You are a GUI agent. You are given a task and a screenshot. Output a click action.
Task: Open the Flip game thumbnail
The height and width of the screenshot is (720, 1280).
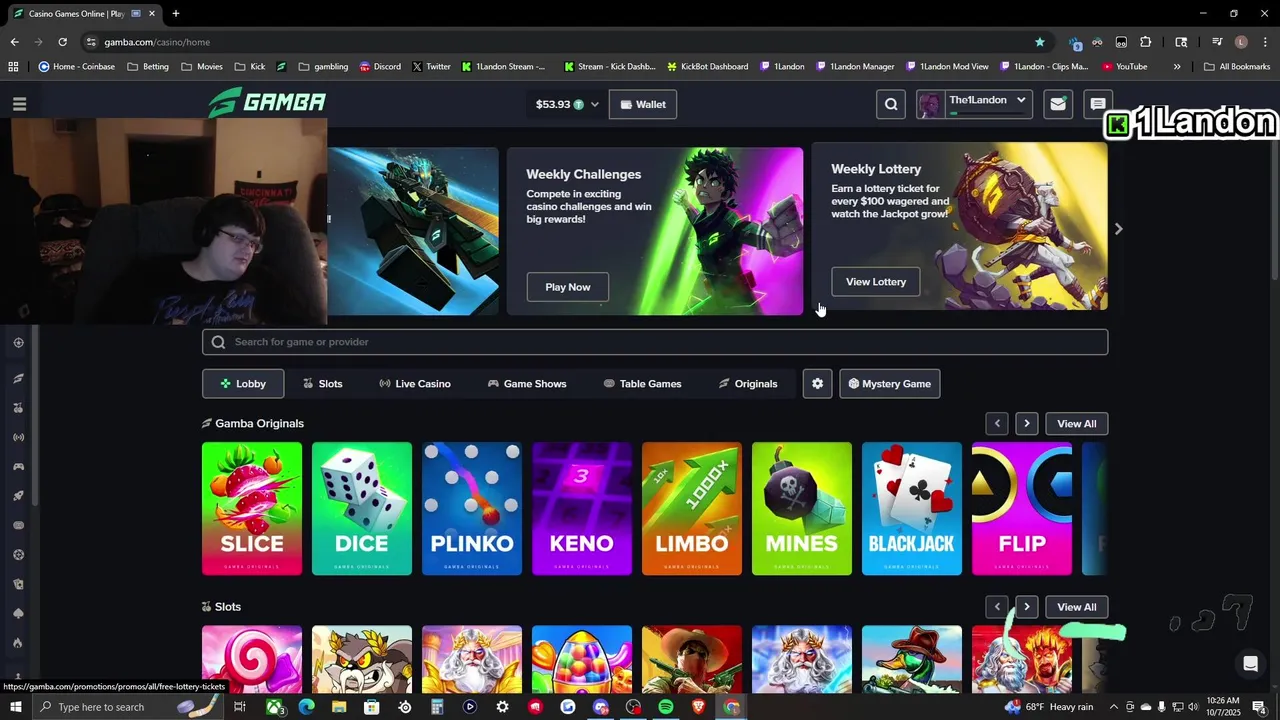(1022, 509)
